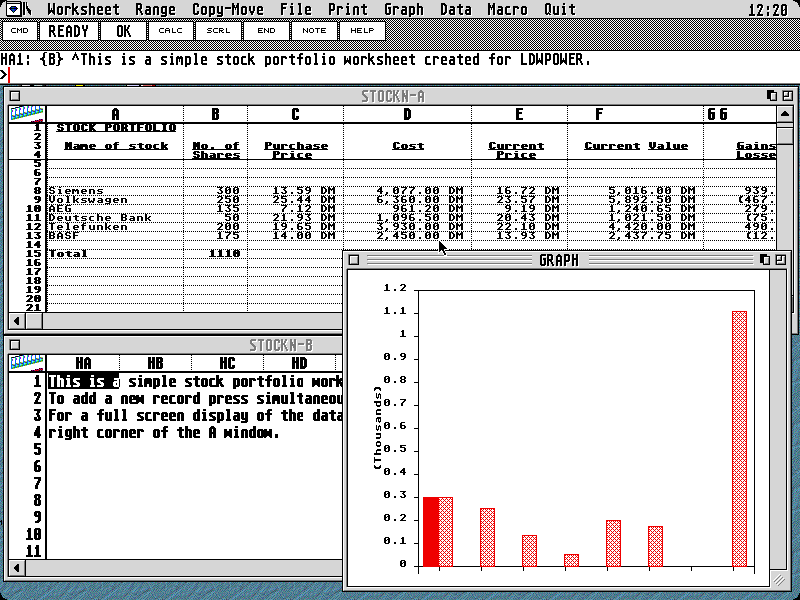
Task: Click STOCKN-B worksheet corner chart icon
Action: (27, 363)
